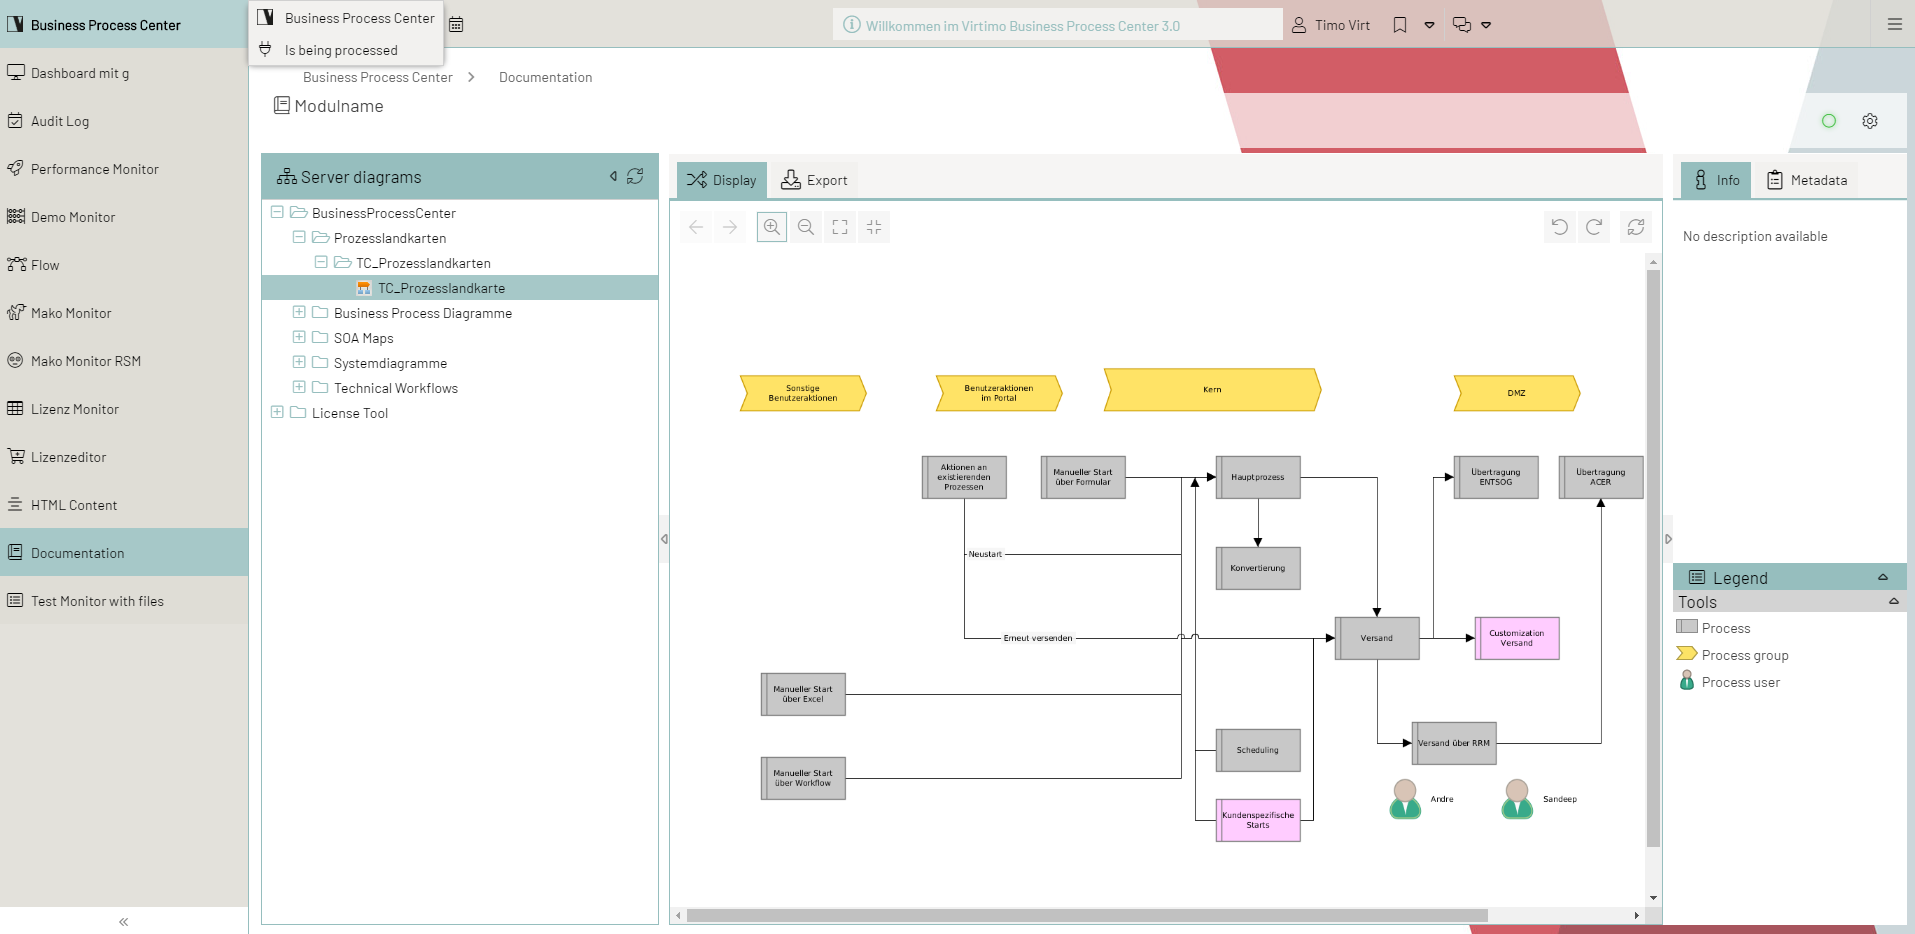Click the horizontal scrollbar of the diagram
The height and width of the screenshot is (934, 1915).
(1086, 915)
